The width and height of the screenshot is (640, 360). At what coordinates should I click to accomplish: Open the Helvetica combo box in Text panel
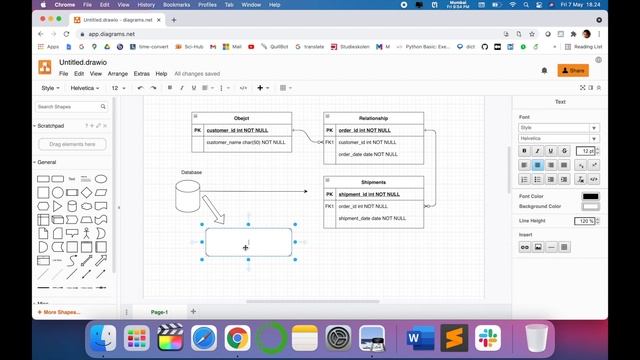point(558,138)
